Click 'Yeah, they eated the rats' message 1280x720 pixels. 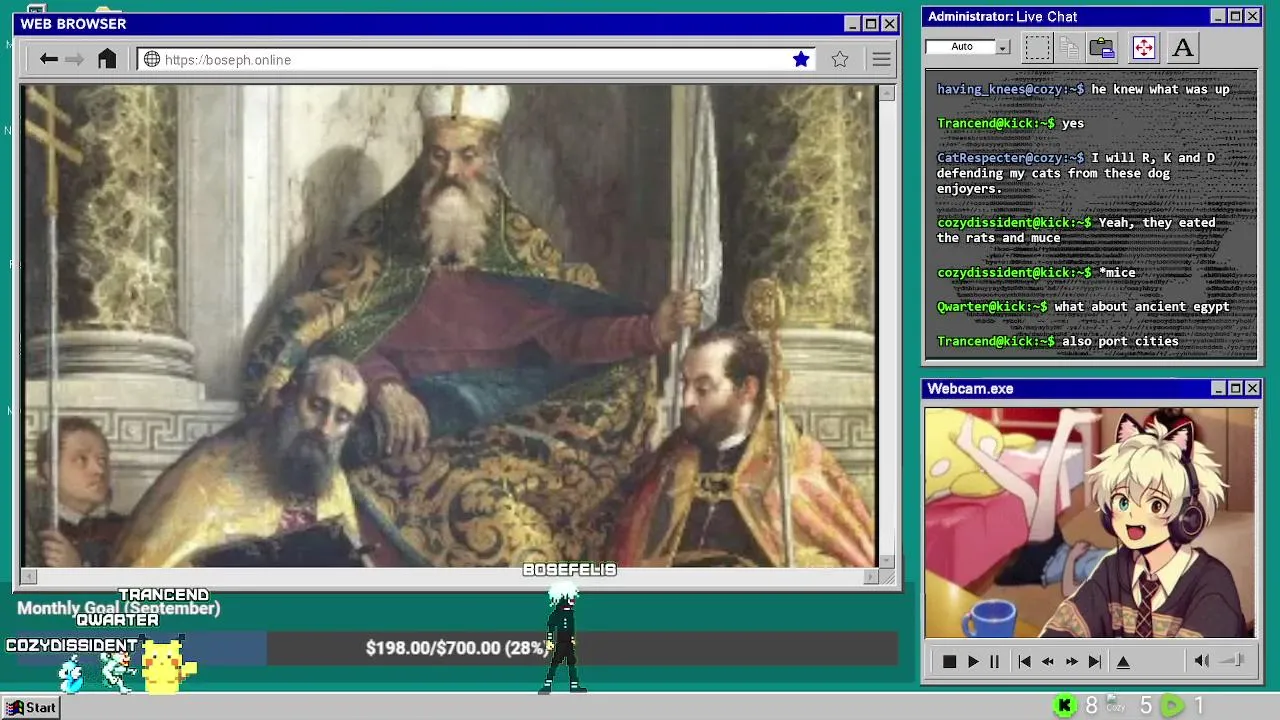click(x=1076, y=230)
